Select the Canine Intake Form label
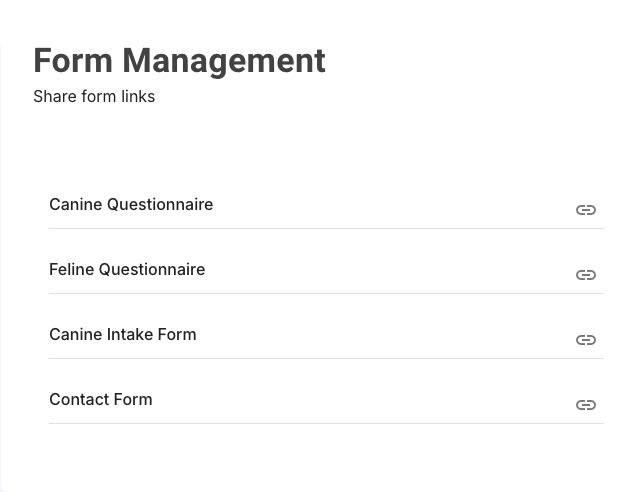This screenshot has height=492, width=640. pyautogui.click(x=123, y=334)
